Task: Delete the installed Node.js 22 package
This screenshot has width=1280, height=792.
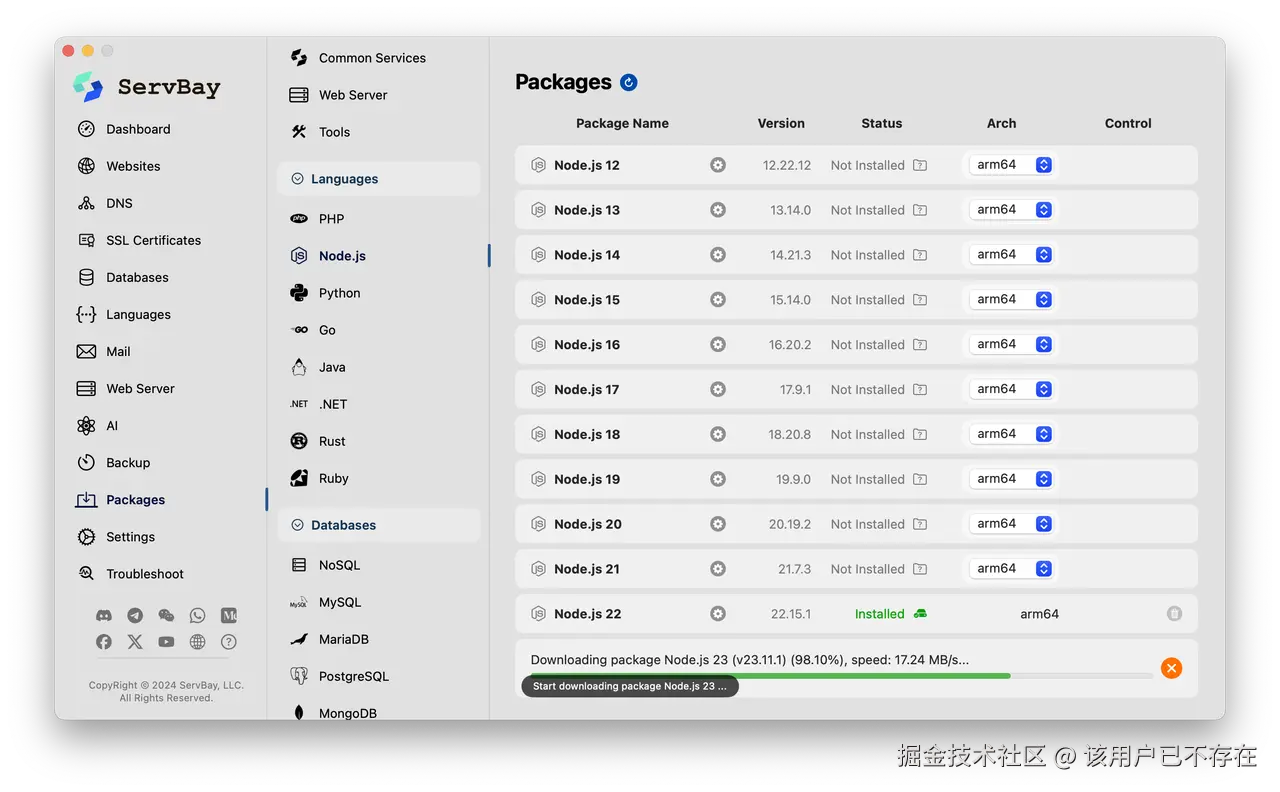Action: (1174, 613)
